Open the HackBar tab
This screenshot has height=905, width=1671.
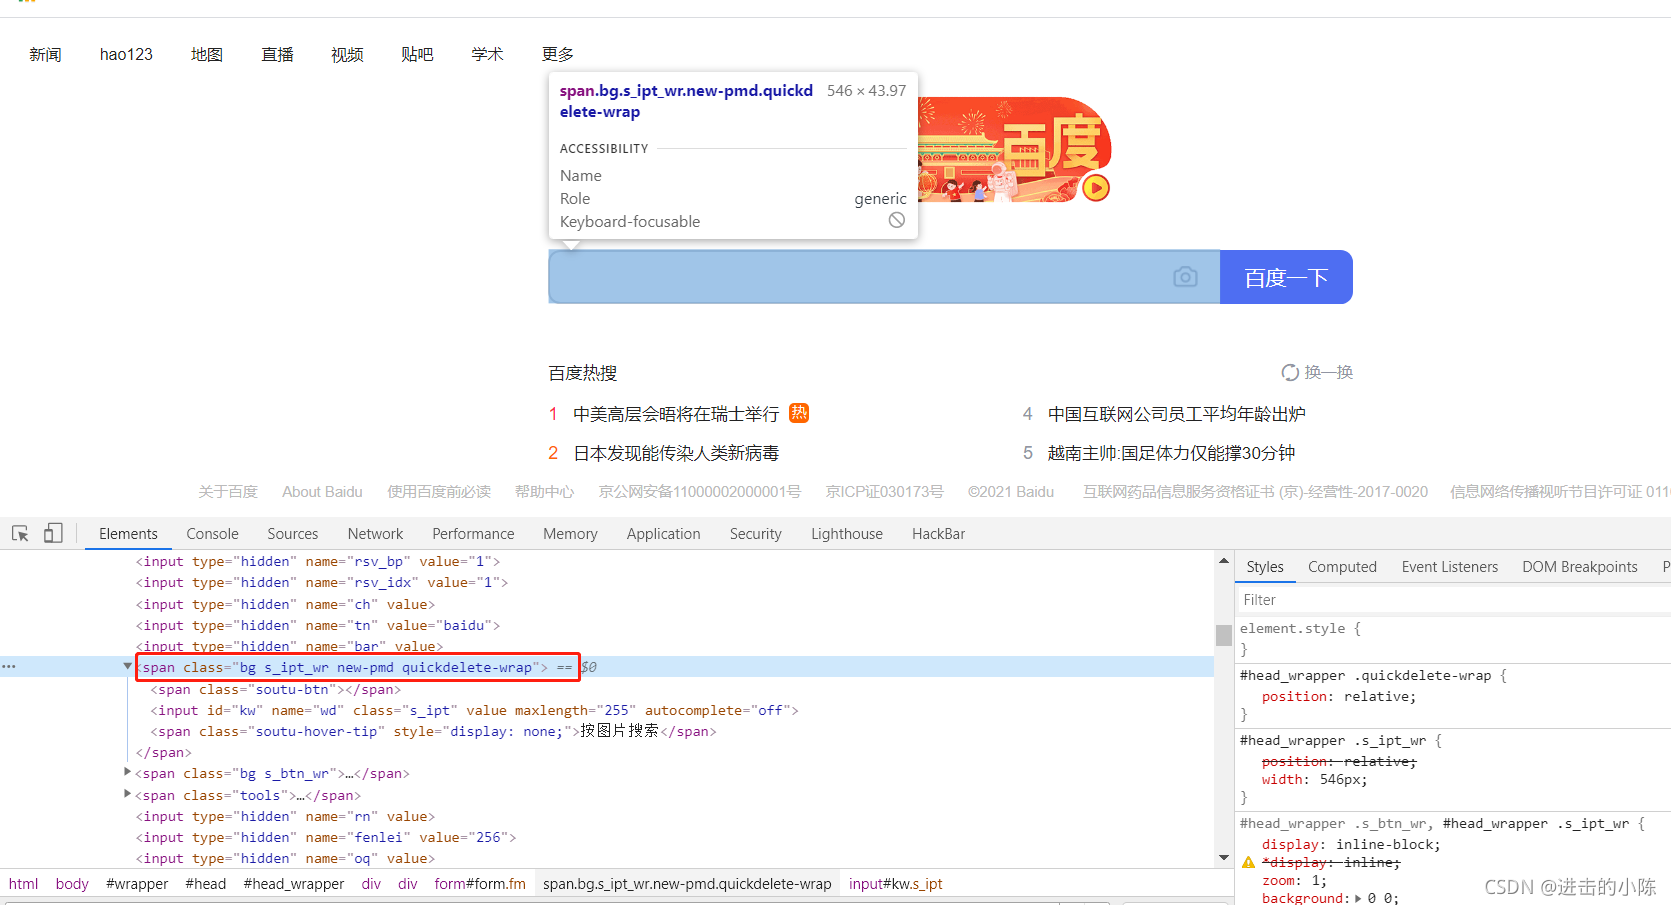(938, 534)
